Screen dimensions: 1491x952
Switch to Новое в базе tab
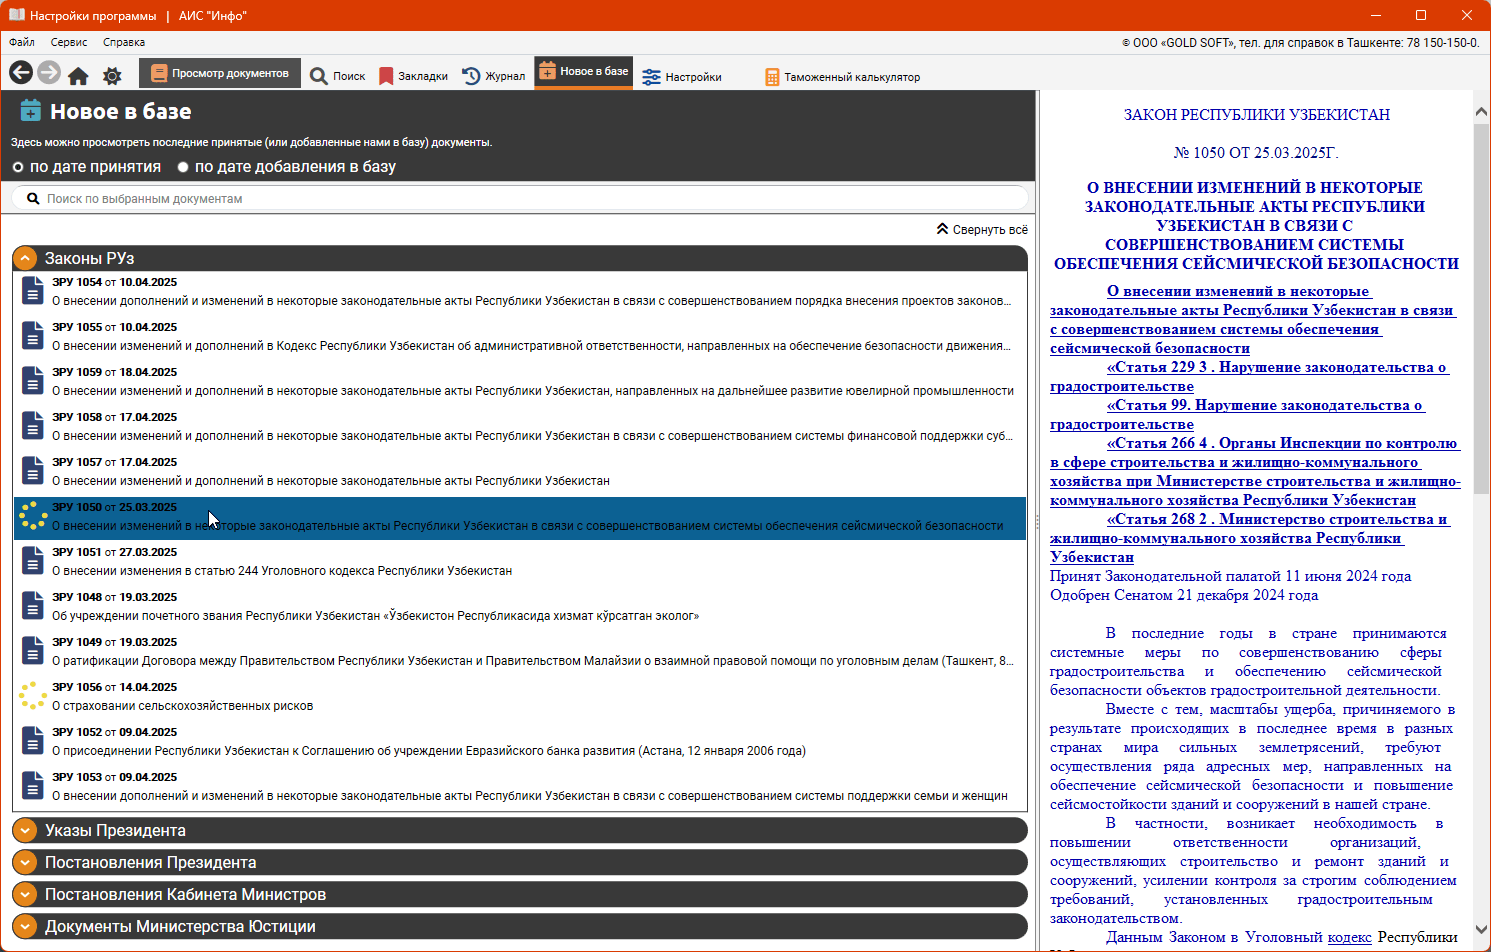click(584, 72)
